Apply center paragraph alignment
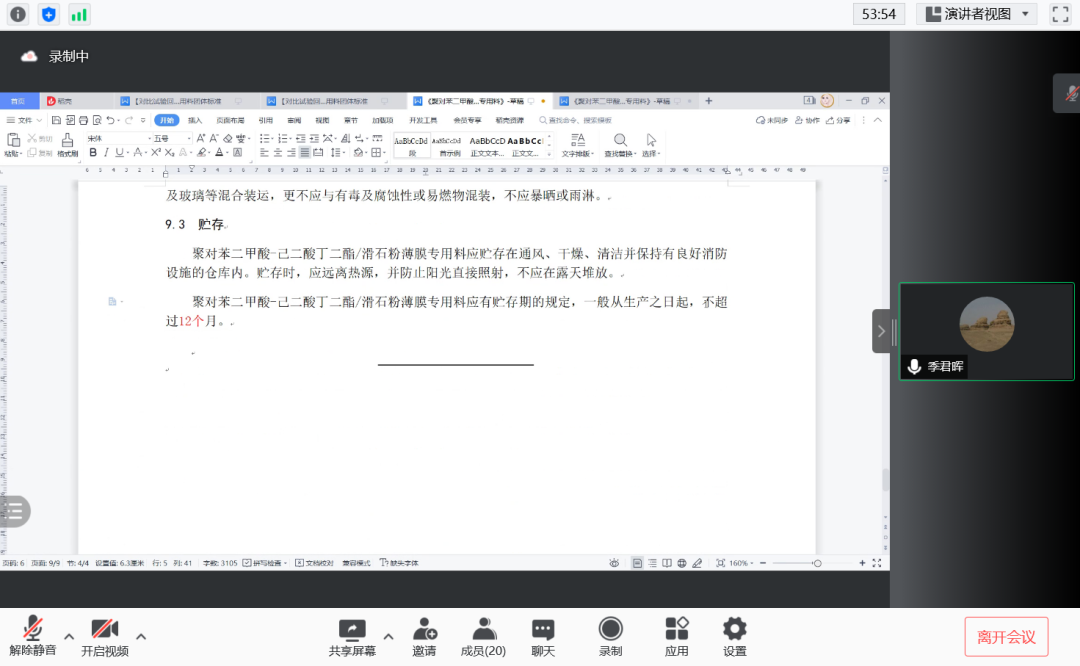Image resolution: width=1080 pixels, height=666 pixels. pyautogui.click(x=279, y=153)
